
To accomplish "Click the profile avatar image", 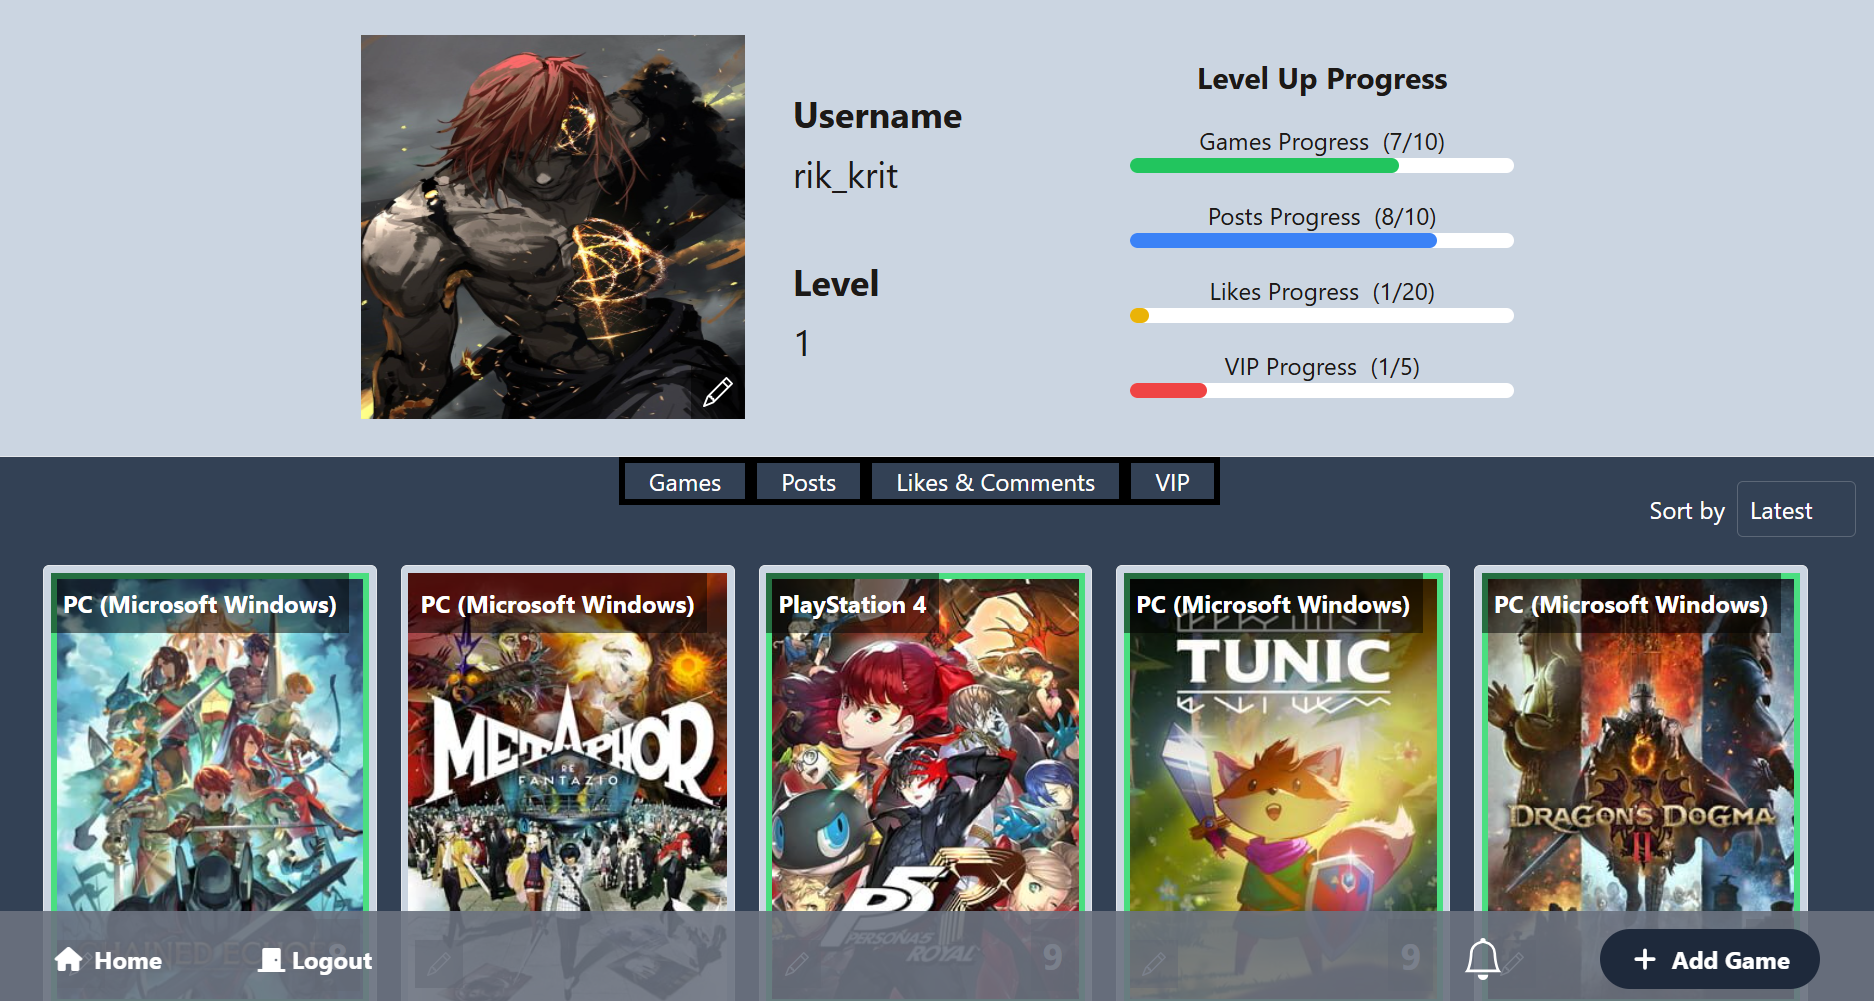I will (553, 227).
